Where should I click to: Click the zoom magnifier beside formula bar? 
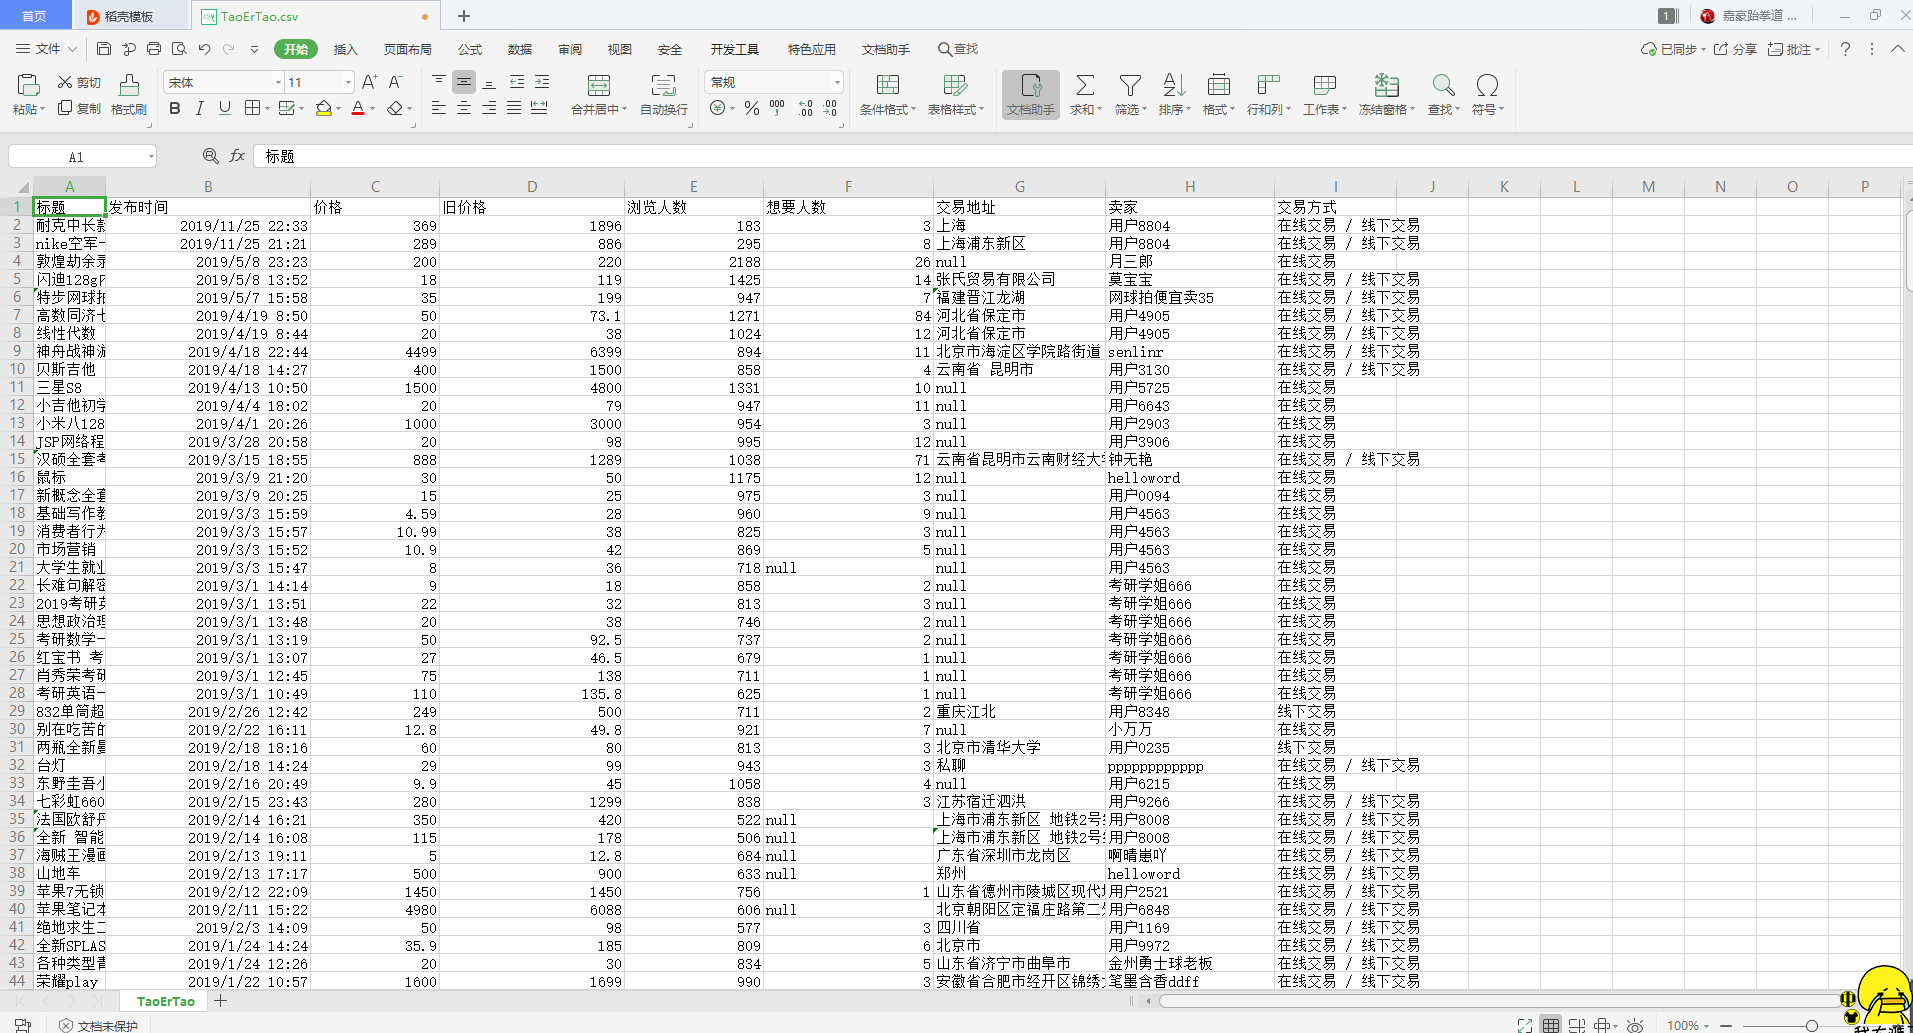[x=210, y=156]
